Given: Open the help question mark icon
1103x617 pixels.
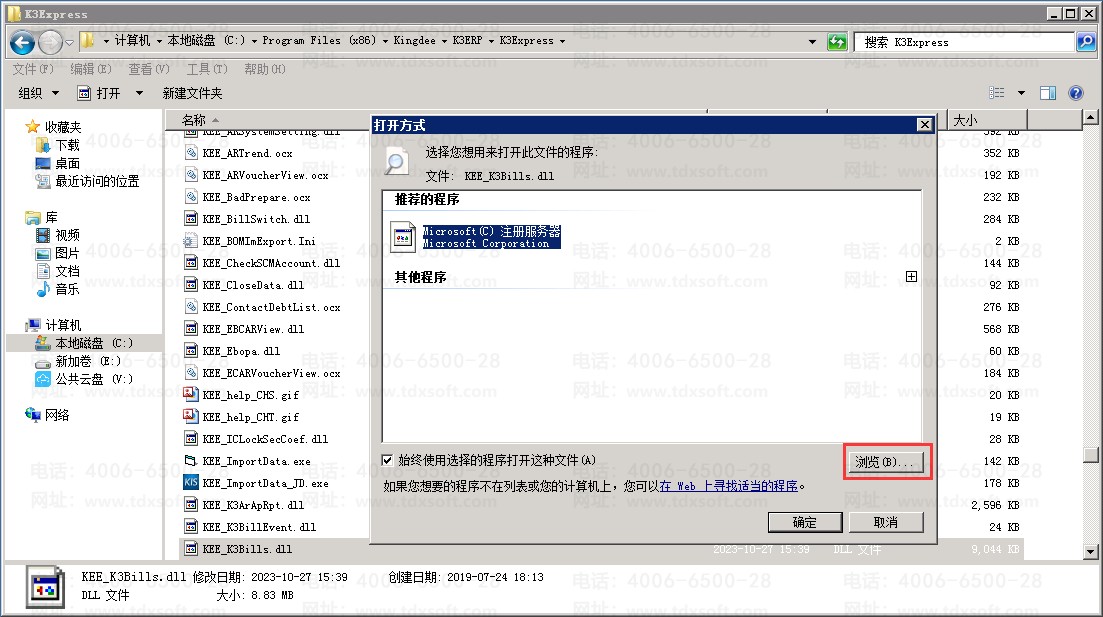Looking at the screenshot, I should click(x=1076, y=93).
